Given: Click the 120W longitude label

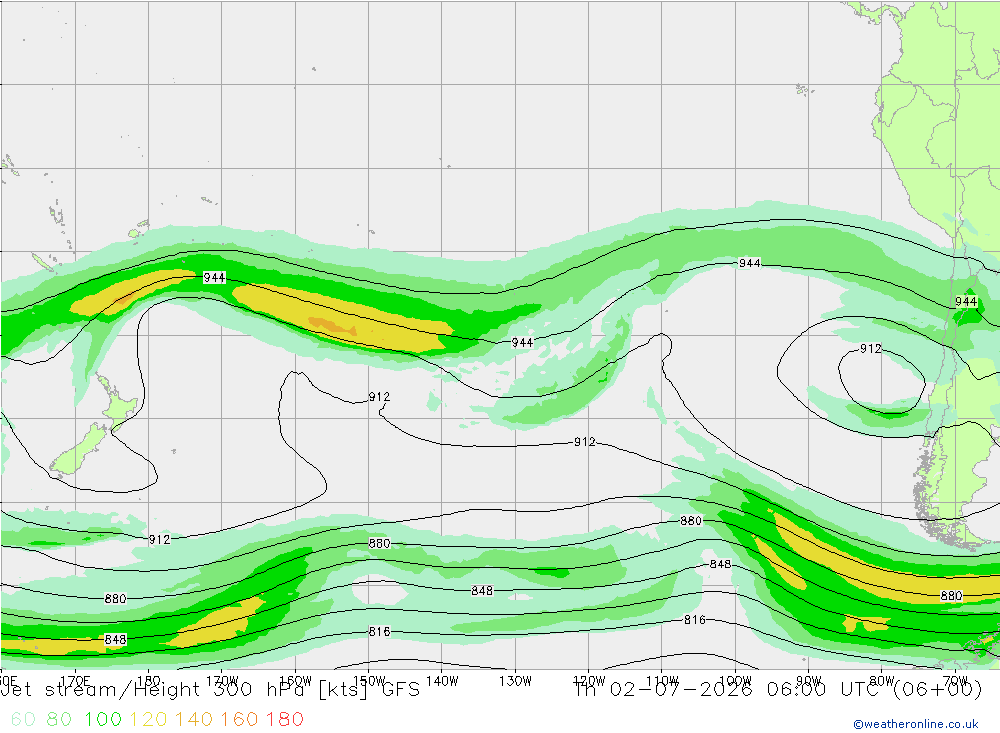Looking at the screenshot, I should click(589, 681).
